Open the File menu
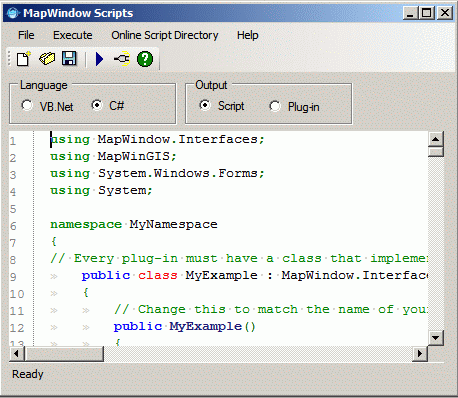This screenshot has height=398, width=458. [x=26, y=35]
